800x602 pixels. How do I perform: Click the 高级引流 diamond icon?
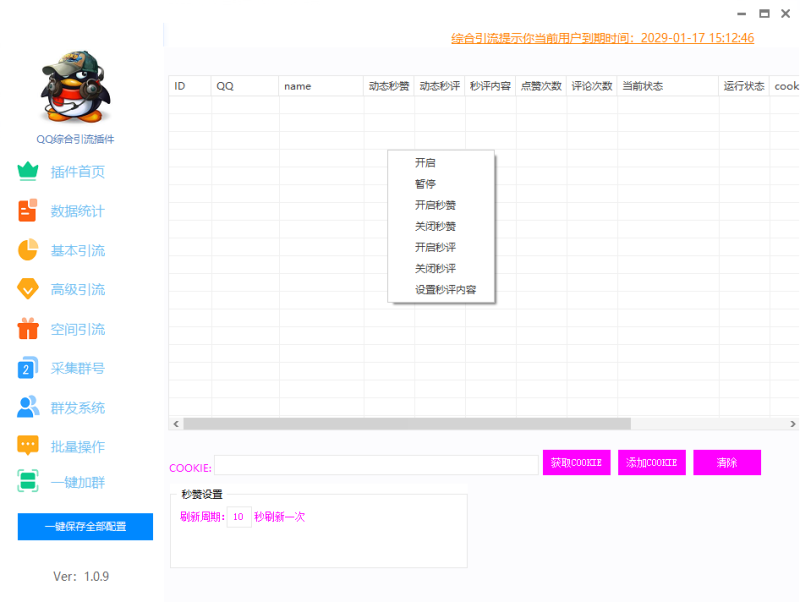coord(28,289)
